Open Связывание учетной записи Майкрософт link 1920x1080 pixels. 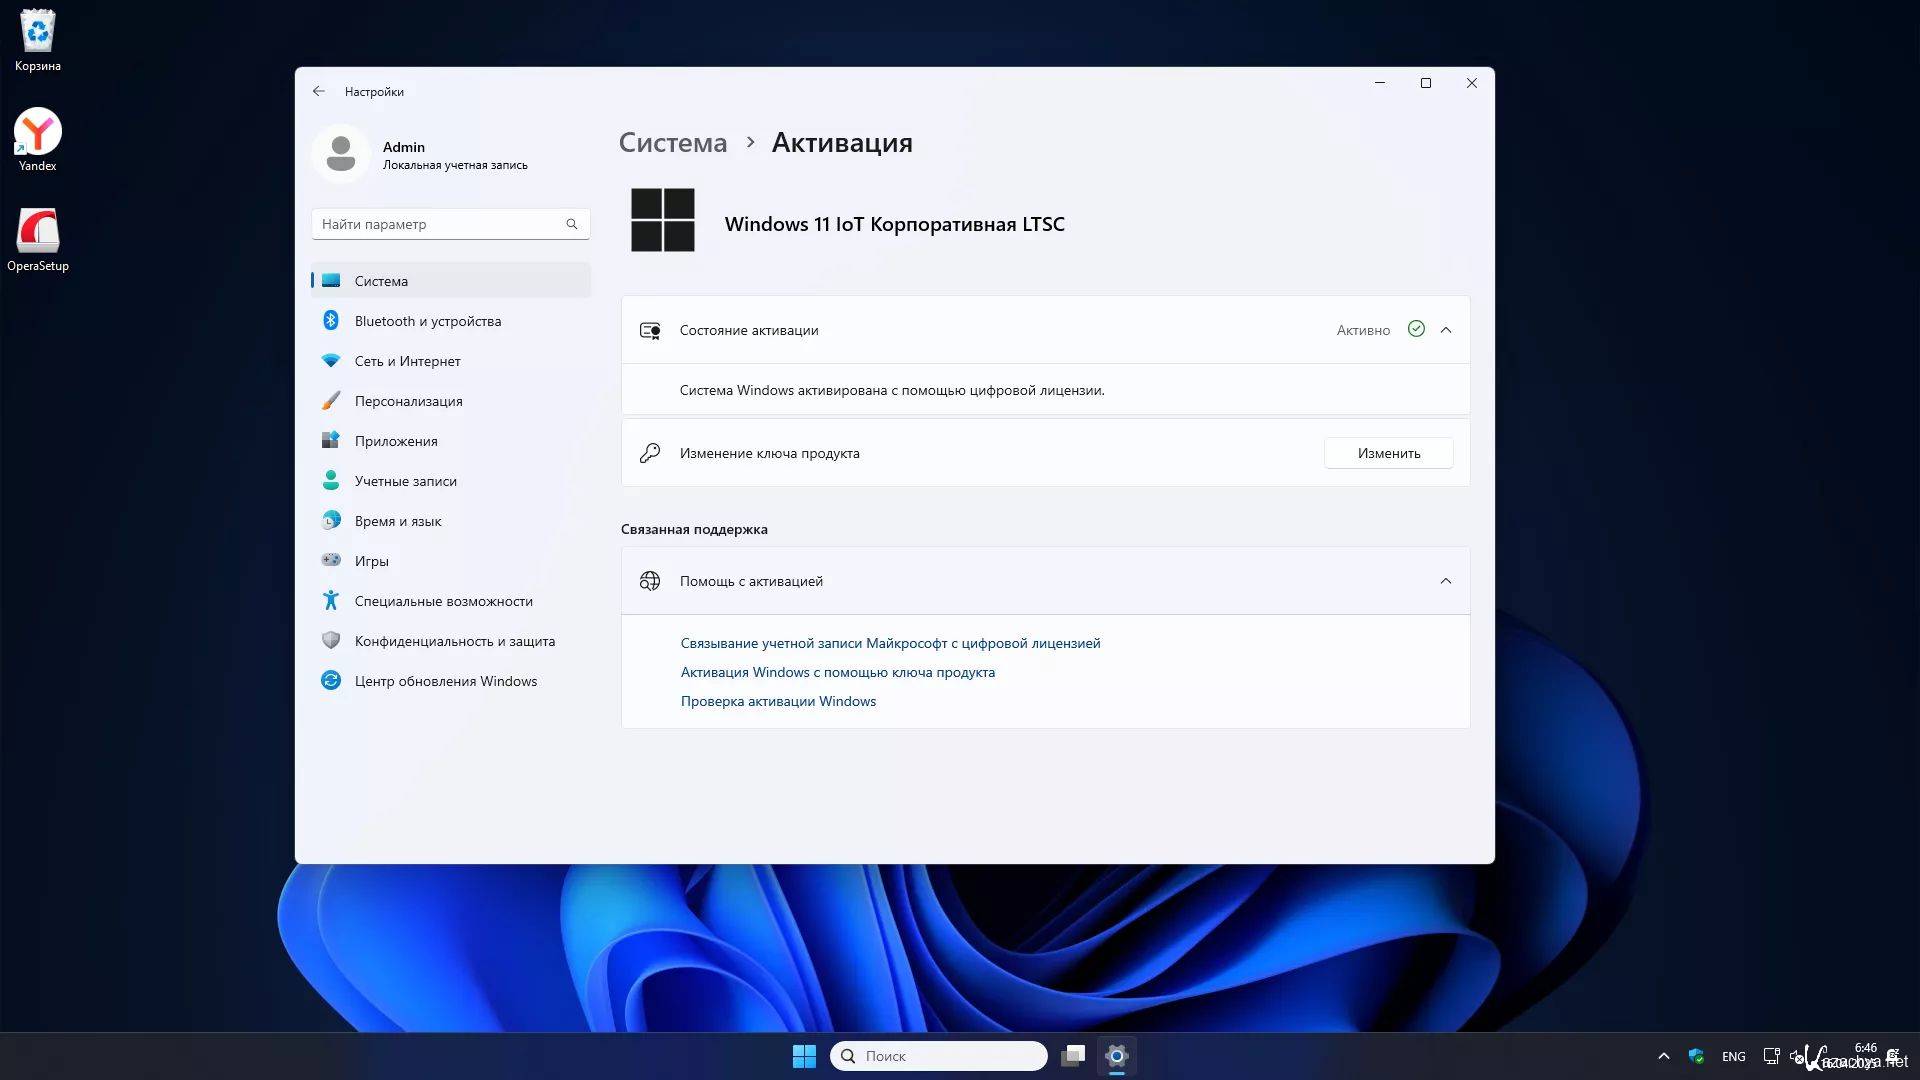click(890, 643)
